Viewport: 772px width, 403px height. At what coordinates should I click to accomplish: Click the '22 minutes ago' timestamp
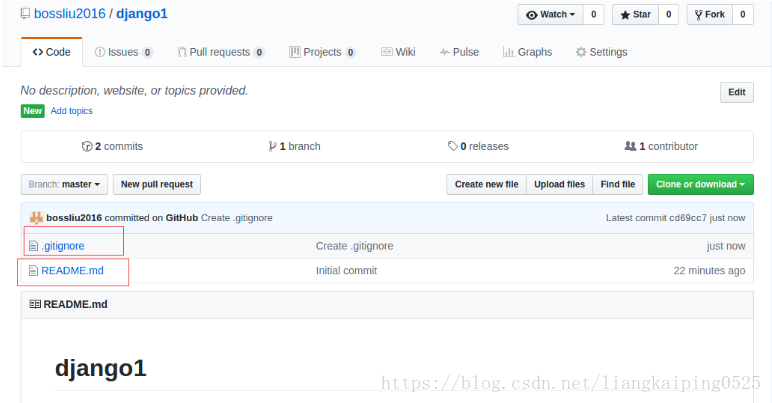pyautogui.click(x=709, y=271)
